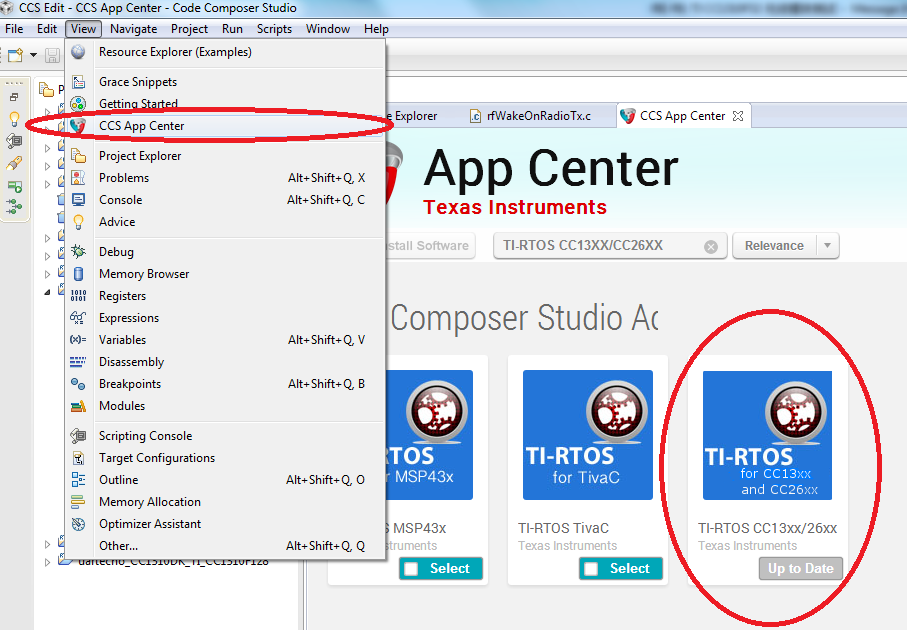Click the Outline icon
The width and height of the screenshot is (907, 630).
point(78,480)
